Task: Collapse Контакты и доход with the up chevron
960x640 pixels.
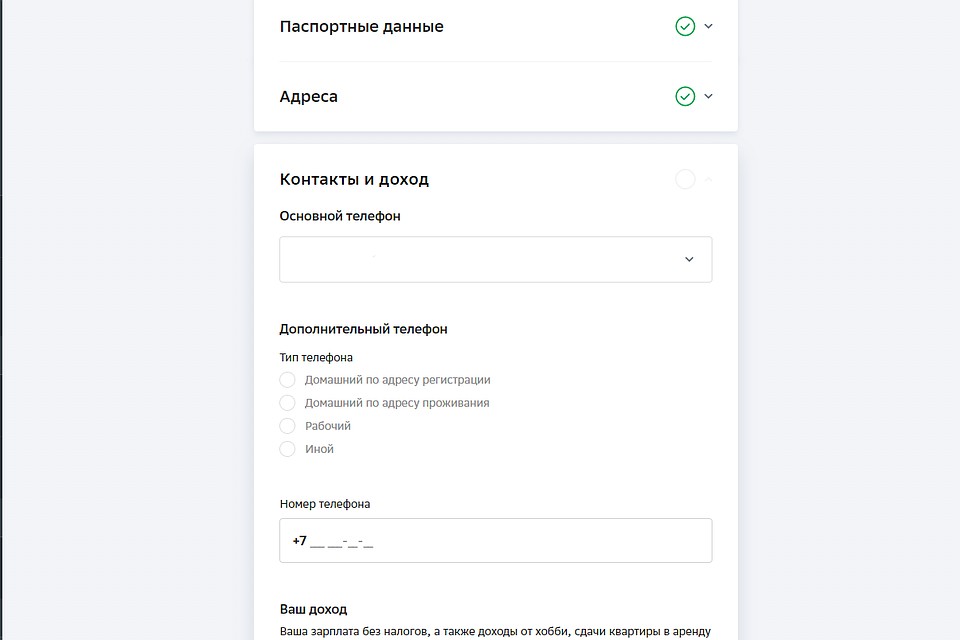Action: tap(708, 179)
